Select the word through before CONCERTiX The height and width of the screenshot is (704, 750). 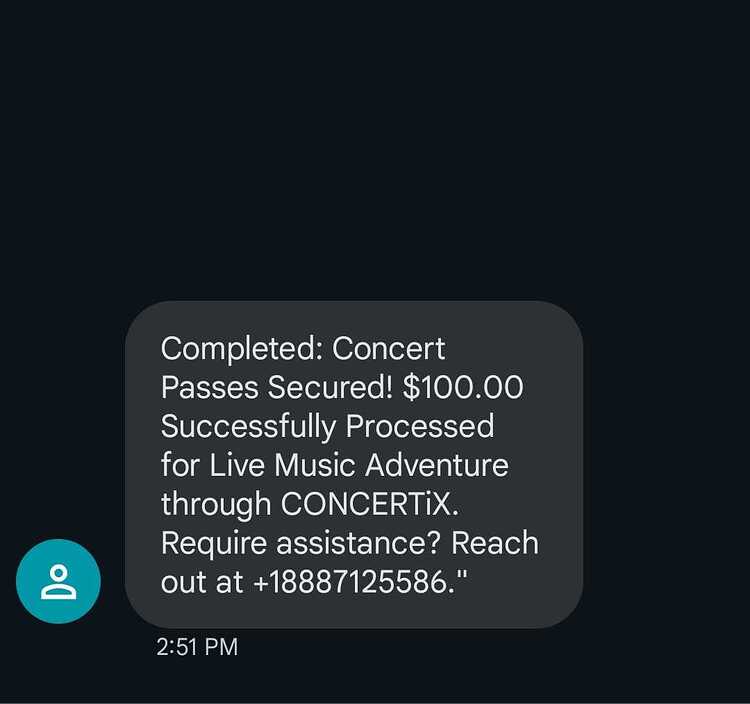(x=216, y=505)
